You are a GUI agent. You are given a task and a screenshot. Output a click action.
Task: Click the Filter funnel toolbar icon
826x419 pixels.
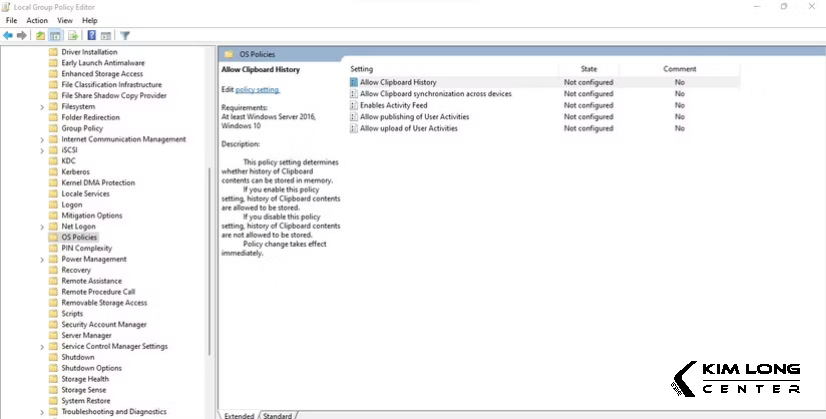[125, 35]
